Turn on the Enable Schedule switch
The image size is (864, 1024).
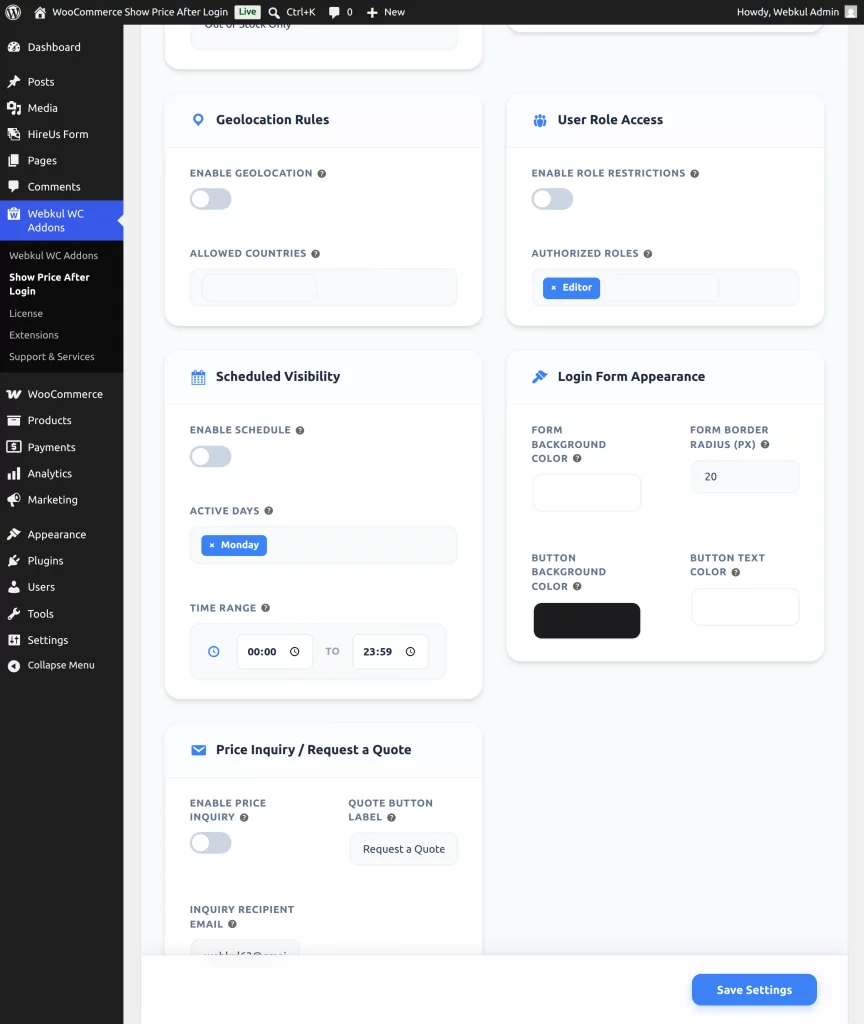pos(210,456)
